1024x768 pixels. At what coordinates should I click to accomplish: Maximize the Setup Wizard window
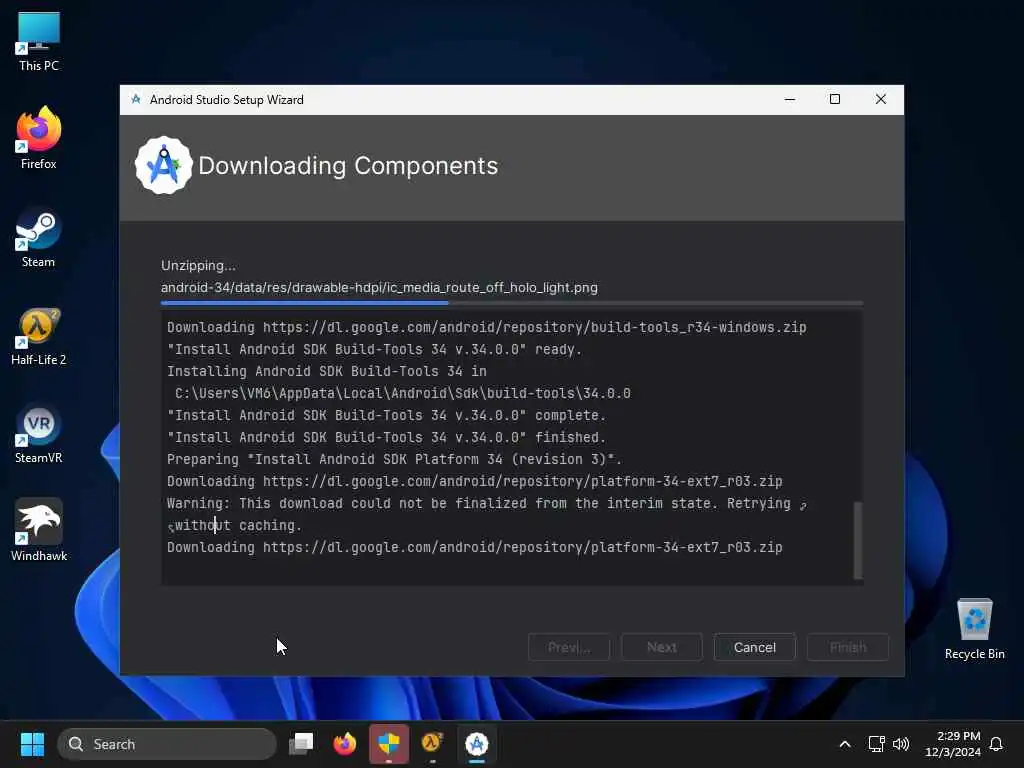835,99
